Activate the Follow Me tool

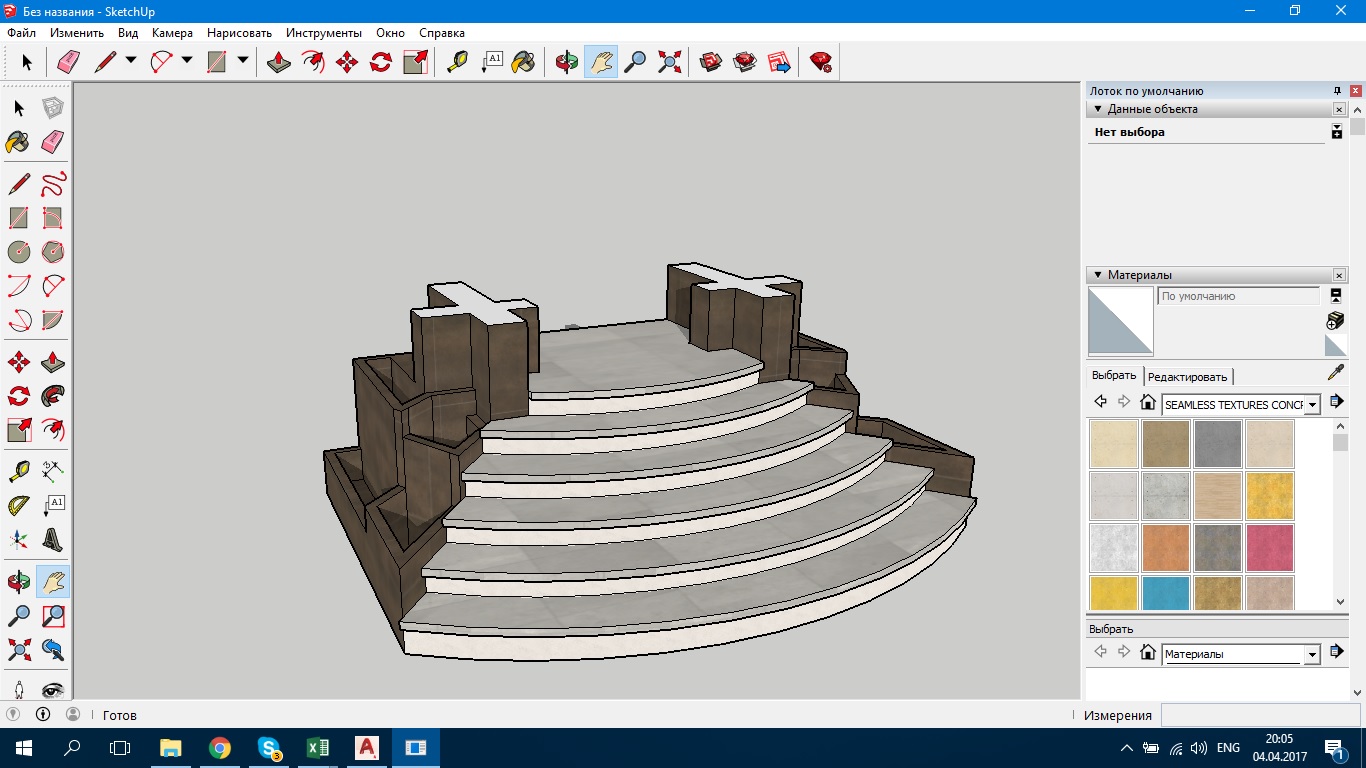click(x=53, y=395)
